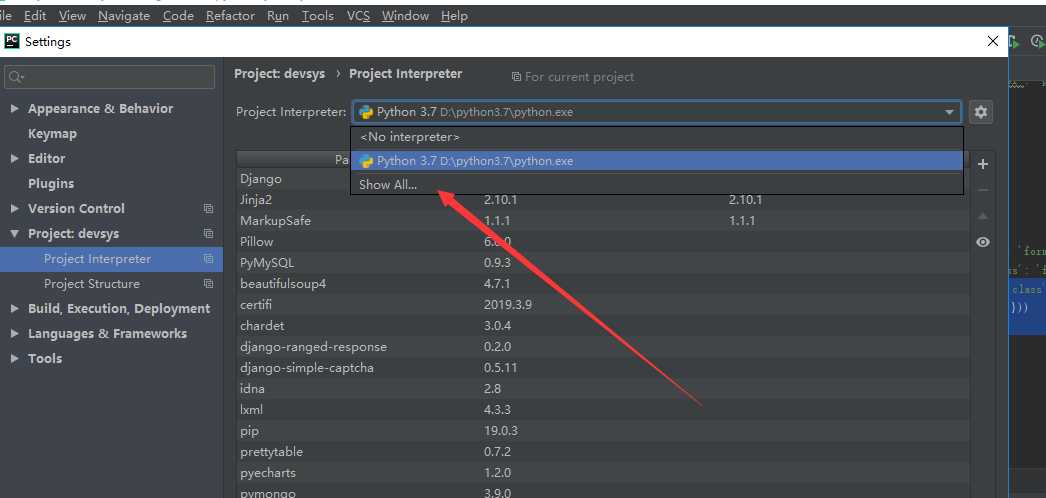Image resolution: width=1046 pixels, height=498 pixels.
Task: Click Project: devsys breadcrumb link
Action: tap(280, 74)
